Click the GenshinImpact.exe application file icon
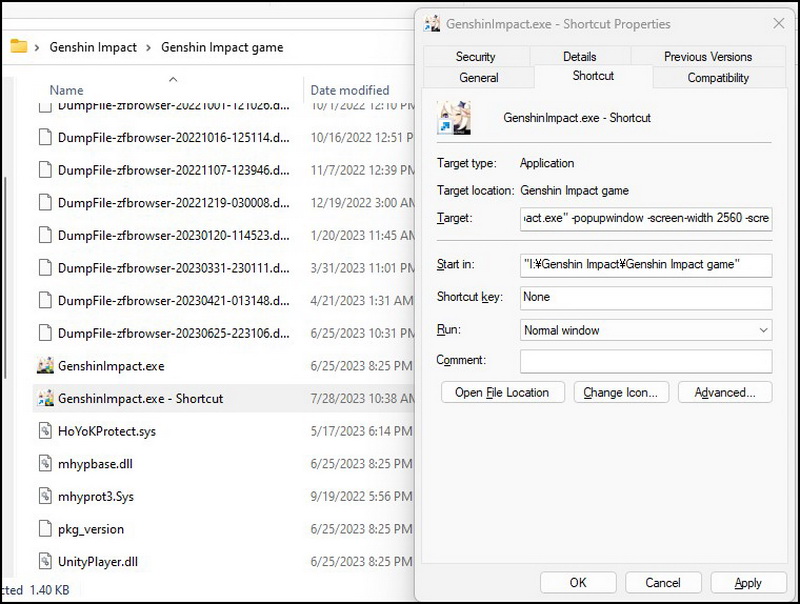800x604 pixels. pos(45,366)
